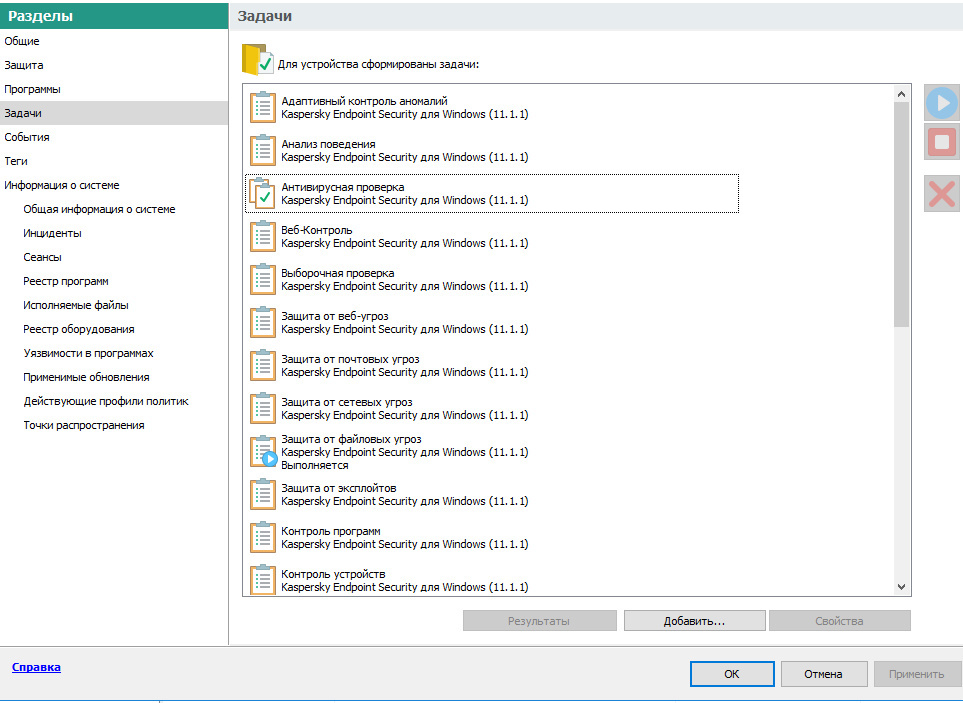Open Общая информация о системе
Image resolution: width=963 pixels, height=703 pixels.
point(99,209)
